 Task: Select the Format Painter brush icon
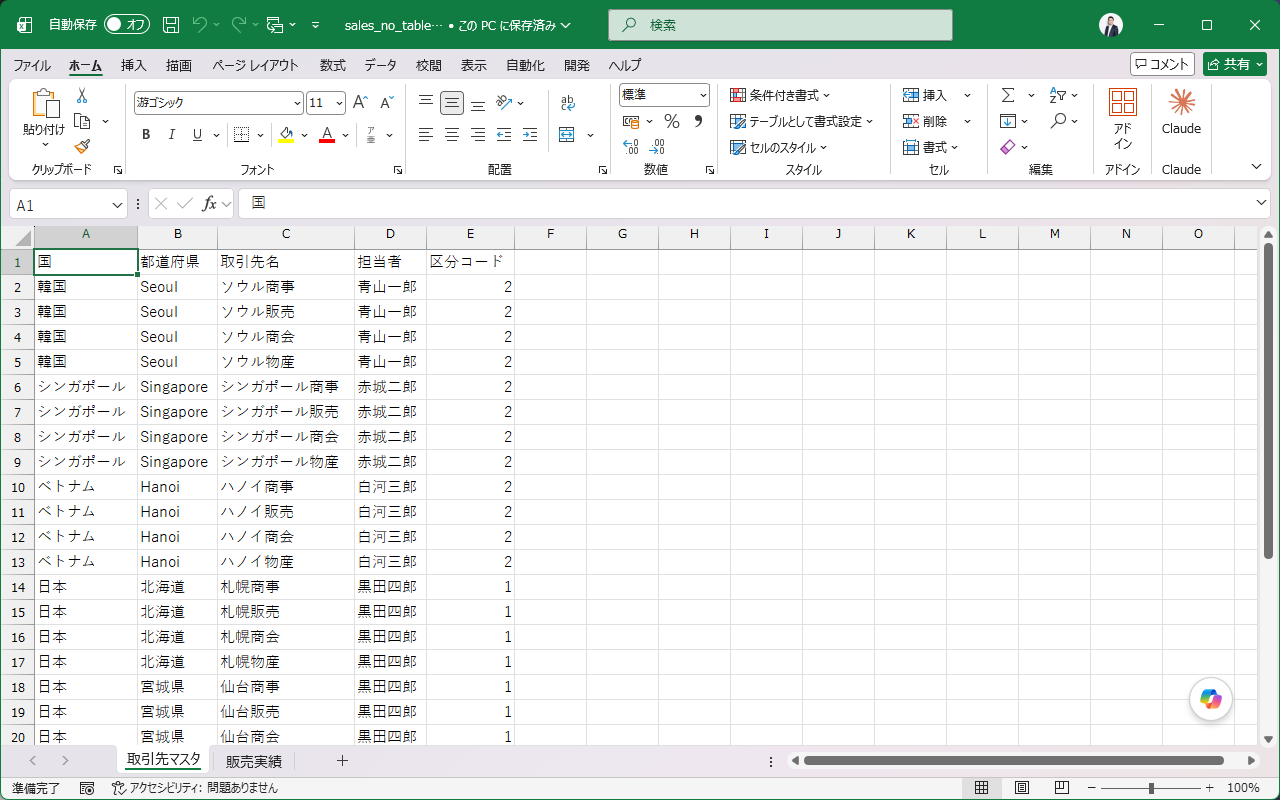pos(82,146)
